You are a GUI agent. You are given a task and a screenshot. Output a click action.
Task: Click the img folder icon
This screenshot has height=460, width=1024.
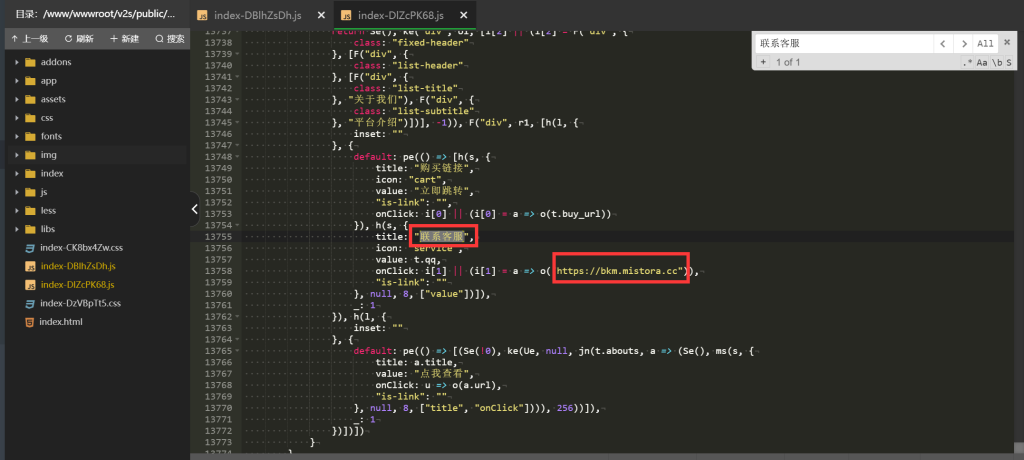pyautogui.click(x=29, y=155)
